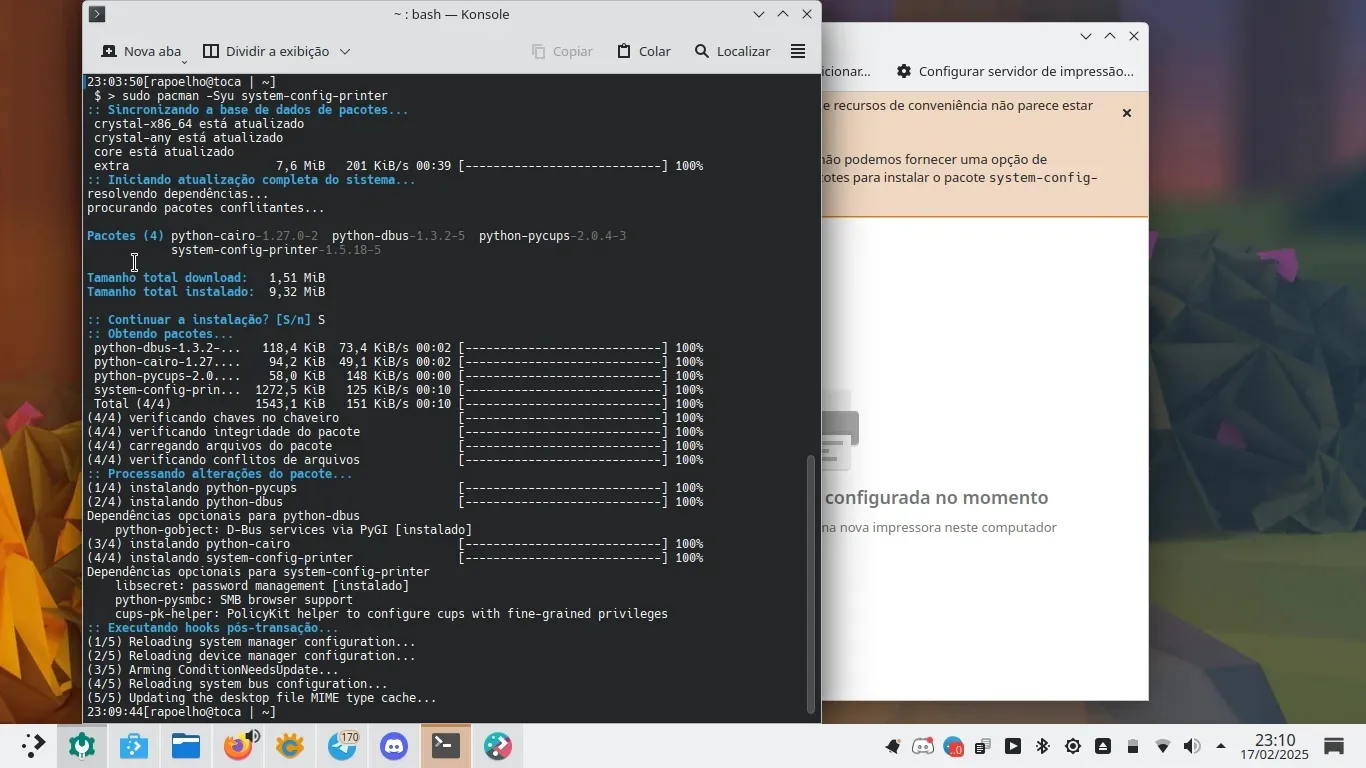Open Wi-Fi network tray icon
1366x768 pixels.
point(1162,746)
